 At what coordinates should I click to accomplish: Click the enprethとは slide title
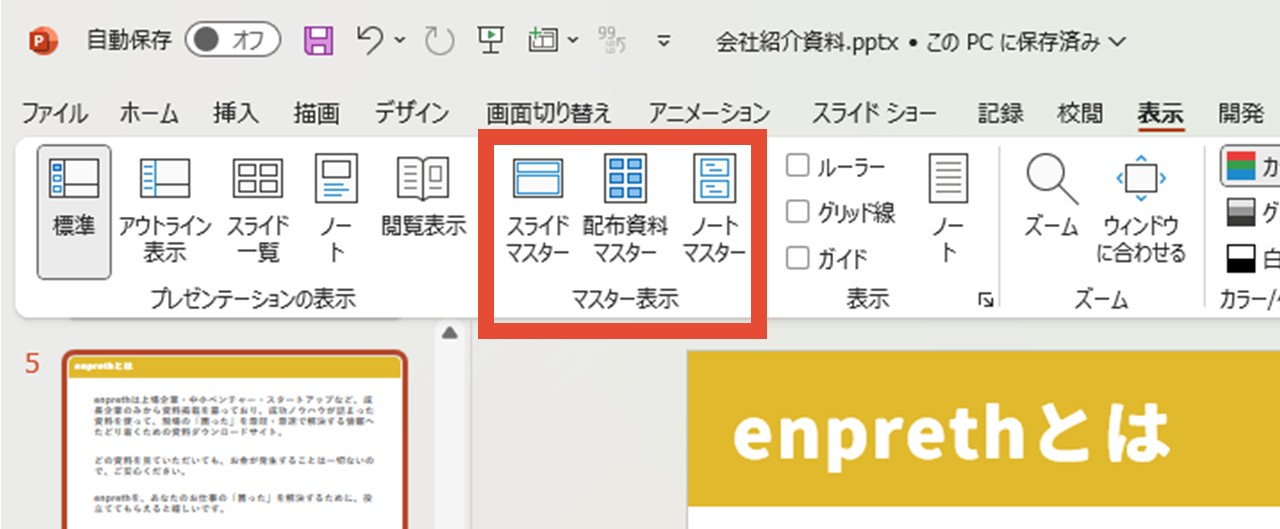[950, 433]
